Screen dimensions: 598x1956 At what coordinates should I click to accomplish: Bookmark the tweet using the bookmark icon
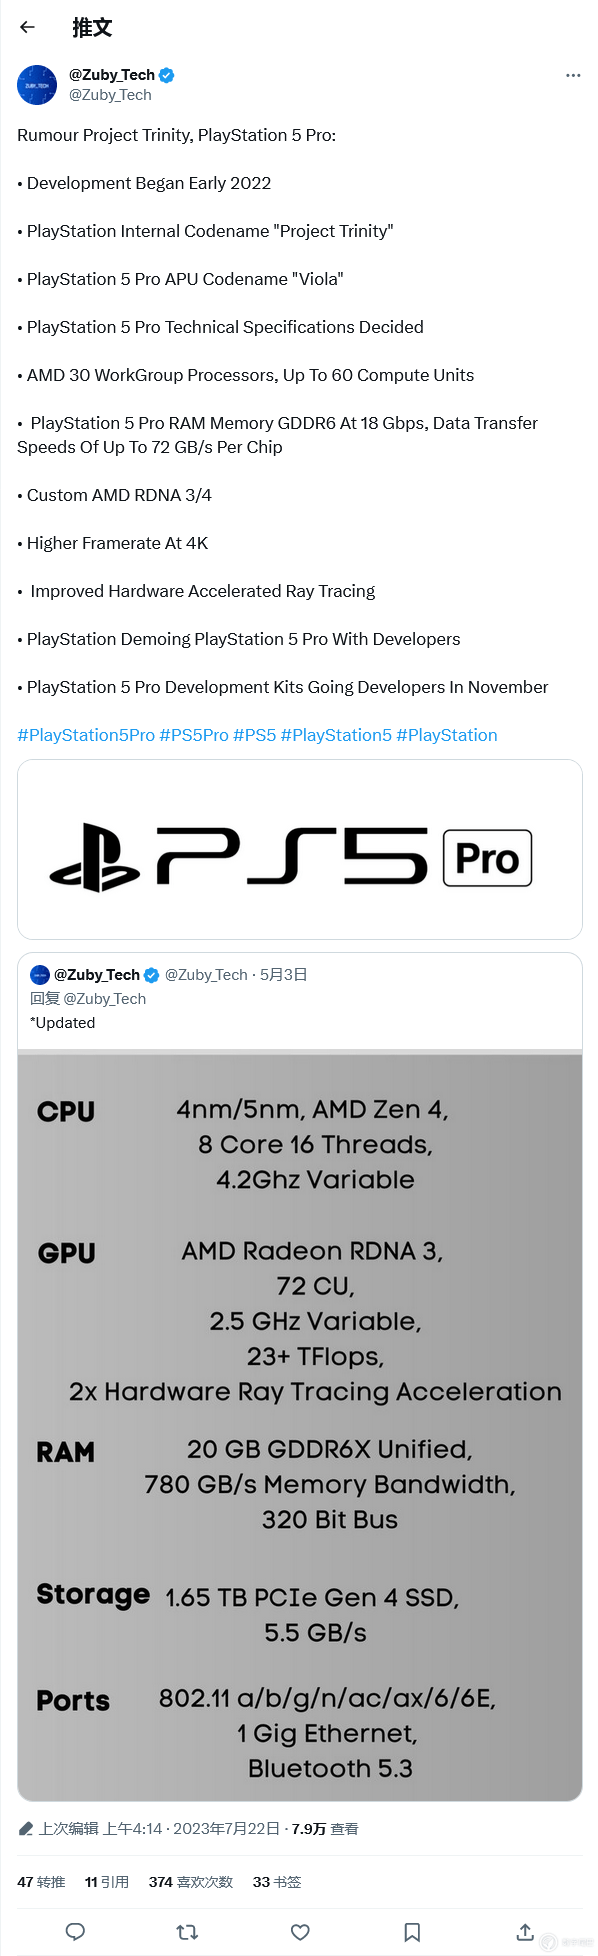coord(412,1932)
